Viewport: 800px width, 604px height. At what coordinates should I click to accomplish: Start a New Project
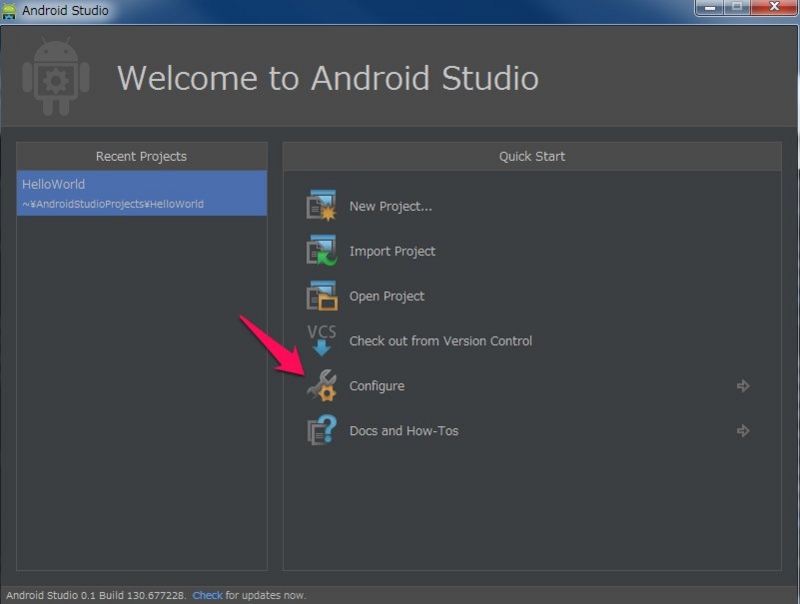pyautogui.click(x=390, y=206)
